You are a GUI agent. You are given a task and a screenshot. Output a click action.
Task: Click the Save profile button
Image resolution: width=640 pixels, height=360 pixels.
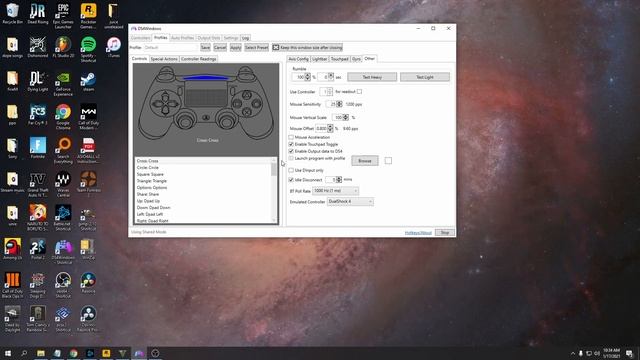(x=205, y=48)
